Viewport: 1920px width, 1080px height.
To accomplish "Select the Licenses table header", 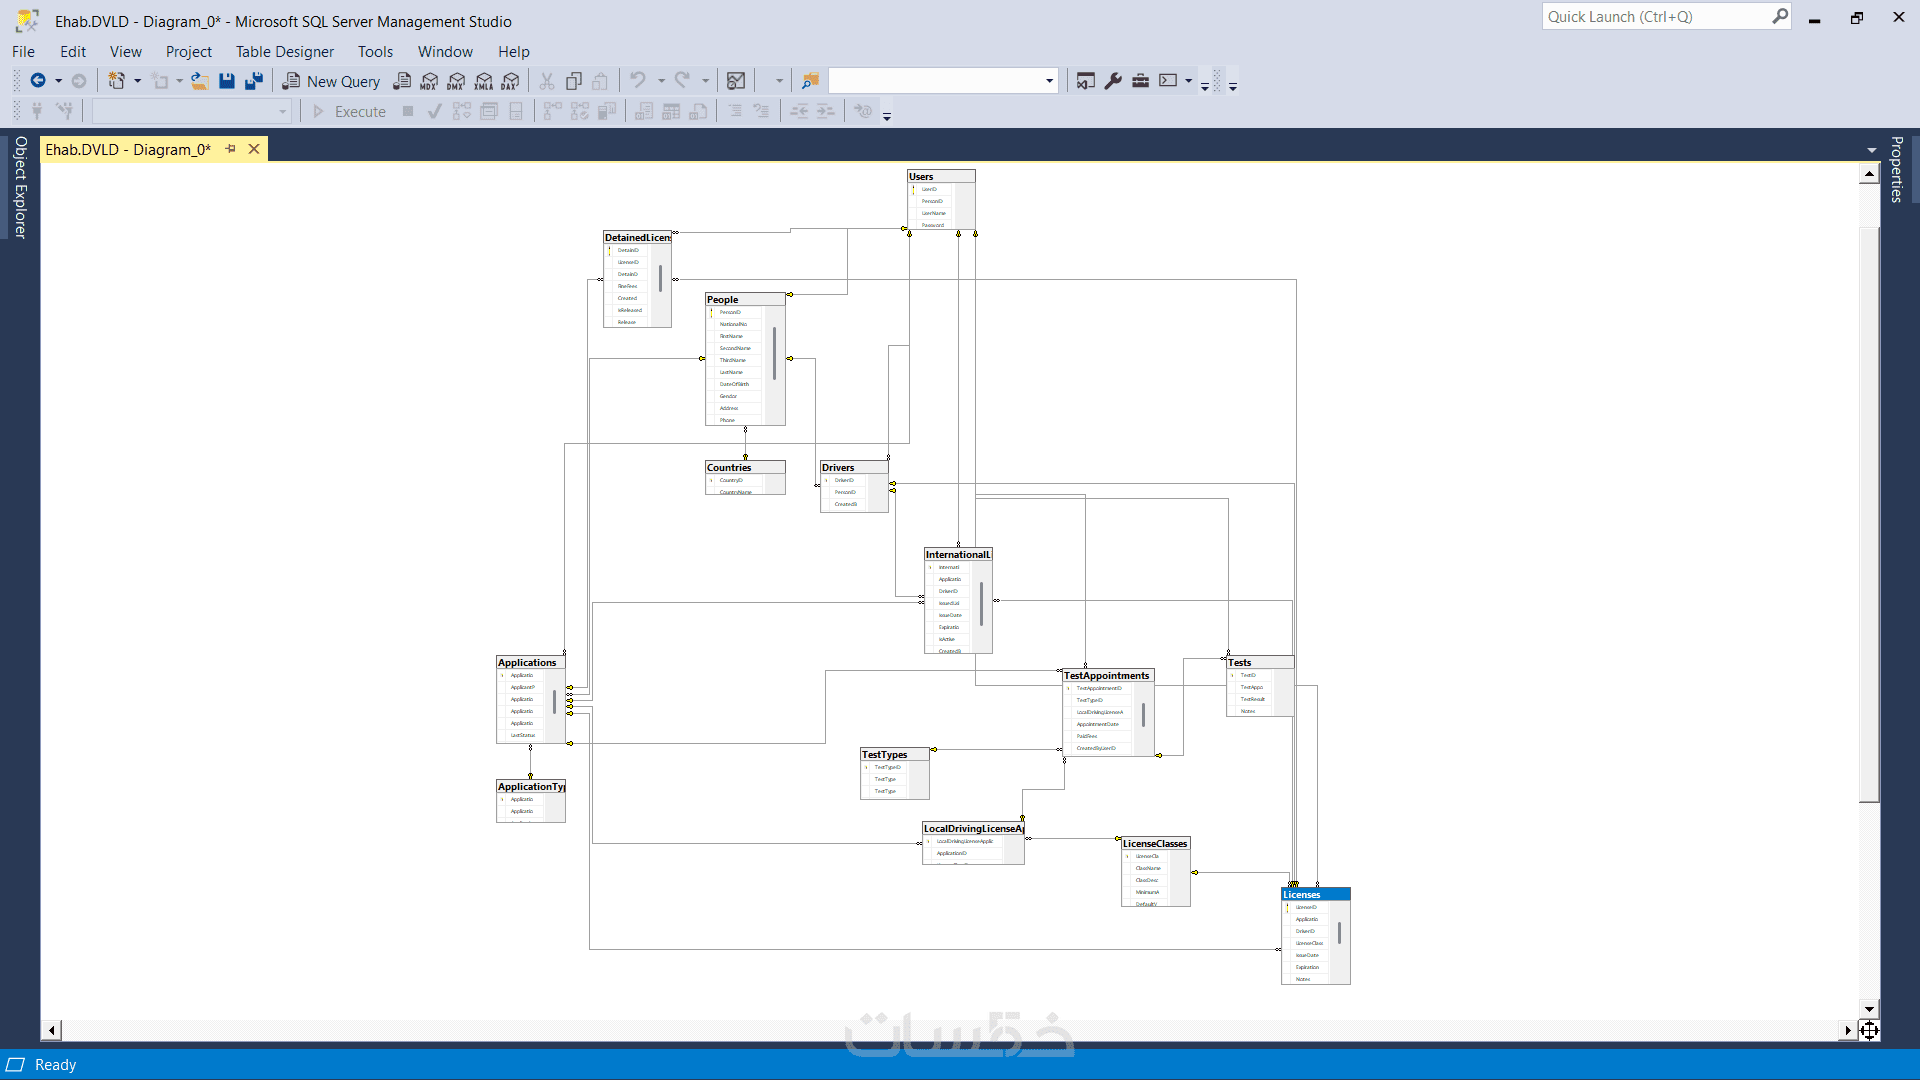I will coord(1315,894).
